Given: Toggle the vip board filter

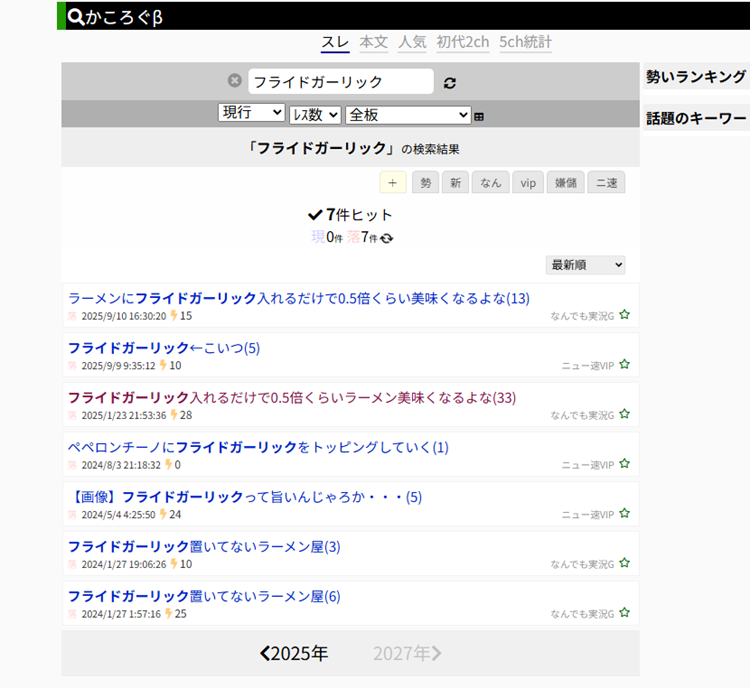Looking at the screenshot, I should [x=528, y=183].
